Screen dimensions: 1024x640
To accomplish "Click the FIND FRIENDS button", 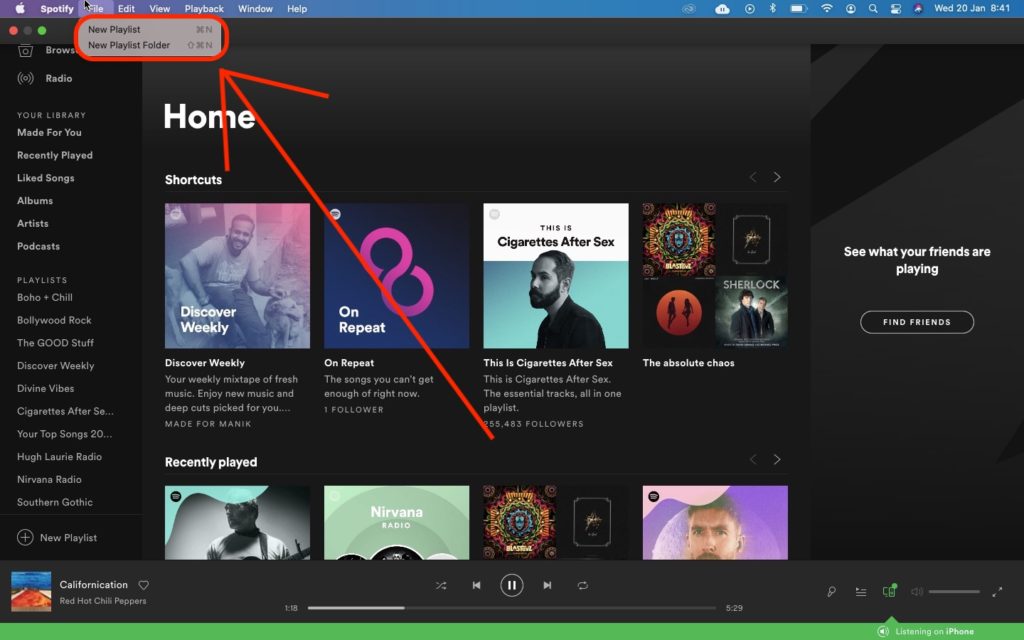I will click(x=916, y=322).
